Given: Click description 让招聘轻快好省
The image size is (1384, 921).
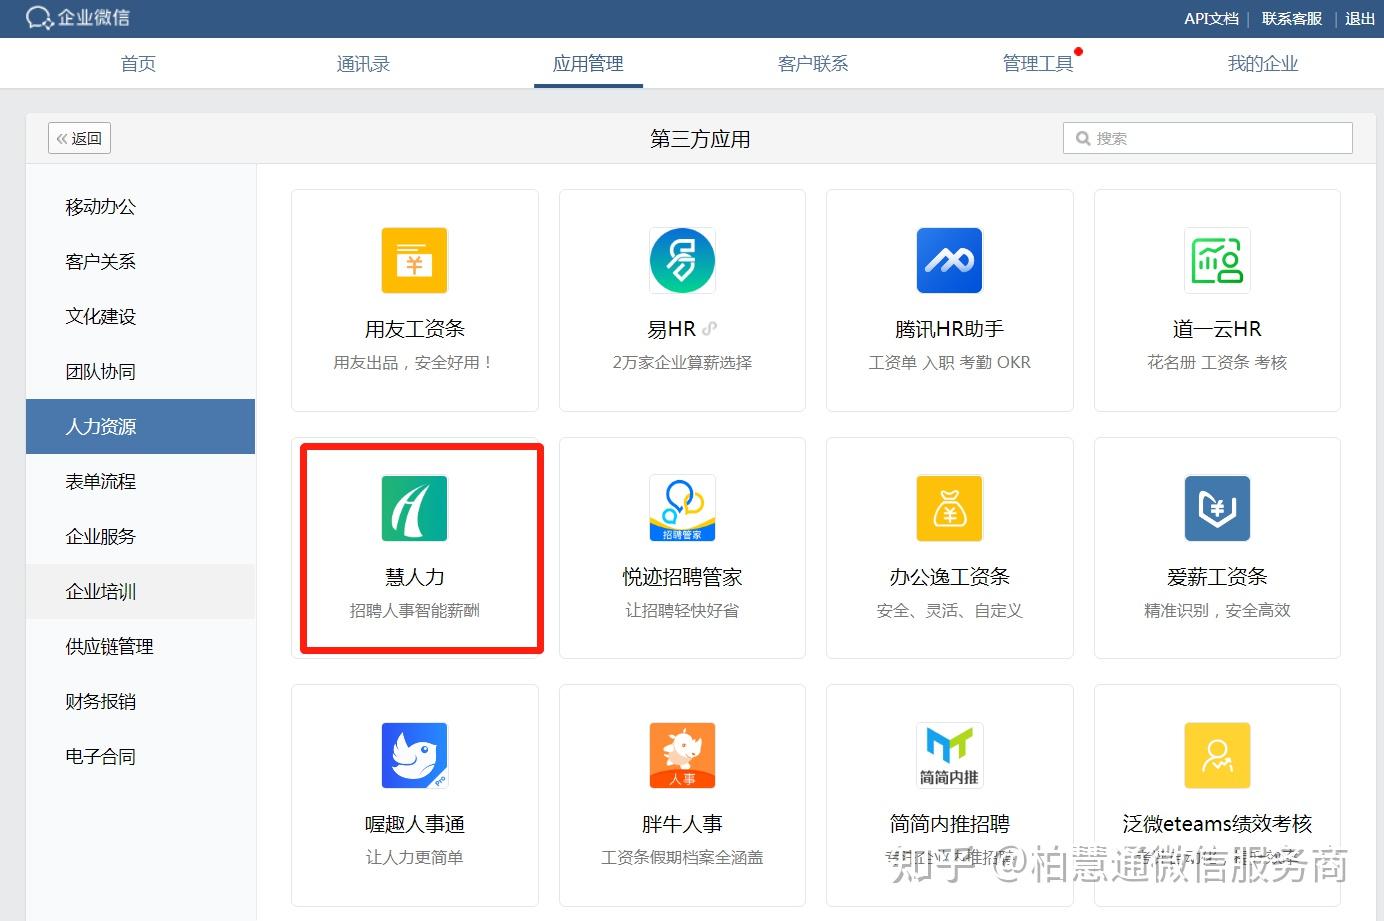Looking at the screenshot, I should click(x=682, y=610).
